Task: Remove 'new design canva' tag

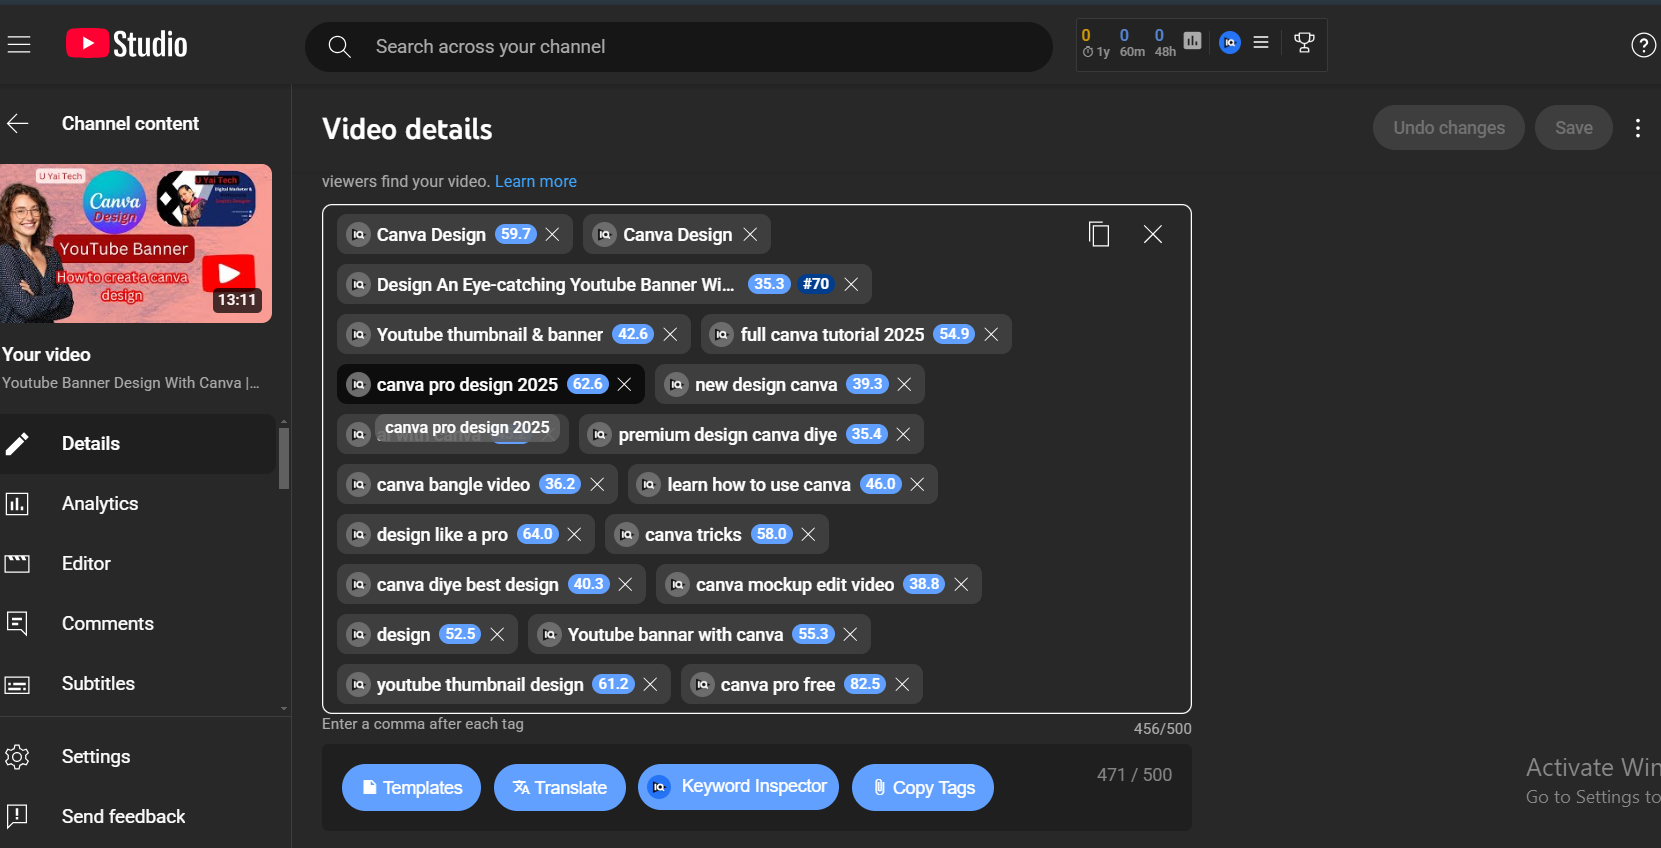Action: 904,384
